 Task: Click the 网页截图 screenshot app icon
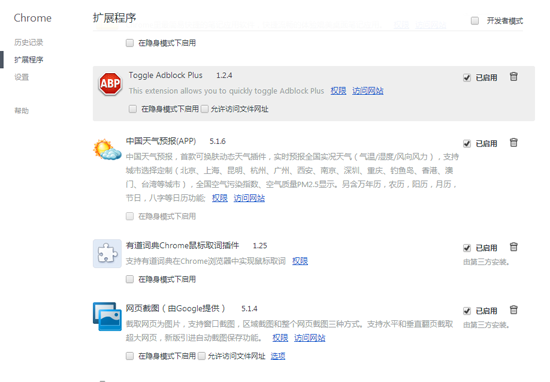click(107, 316)
